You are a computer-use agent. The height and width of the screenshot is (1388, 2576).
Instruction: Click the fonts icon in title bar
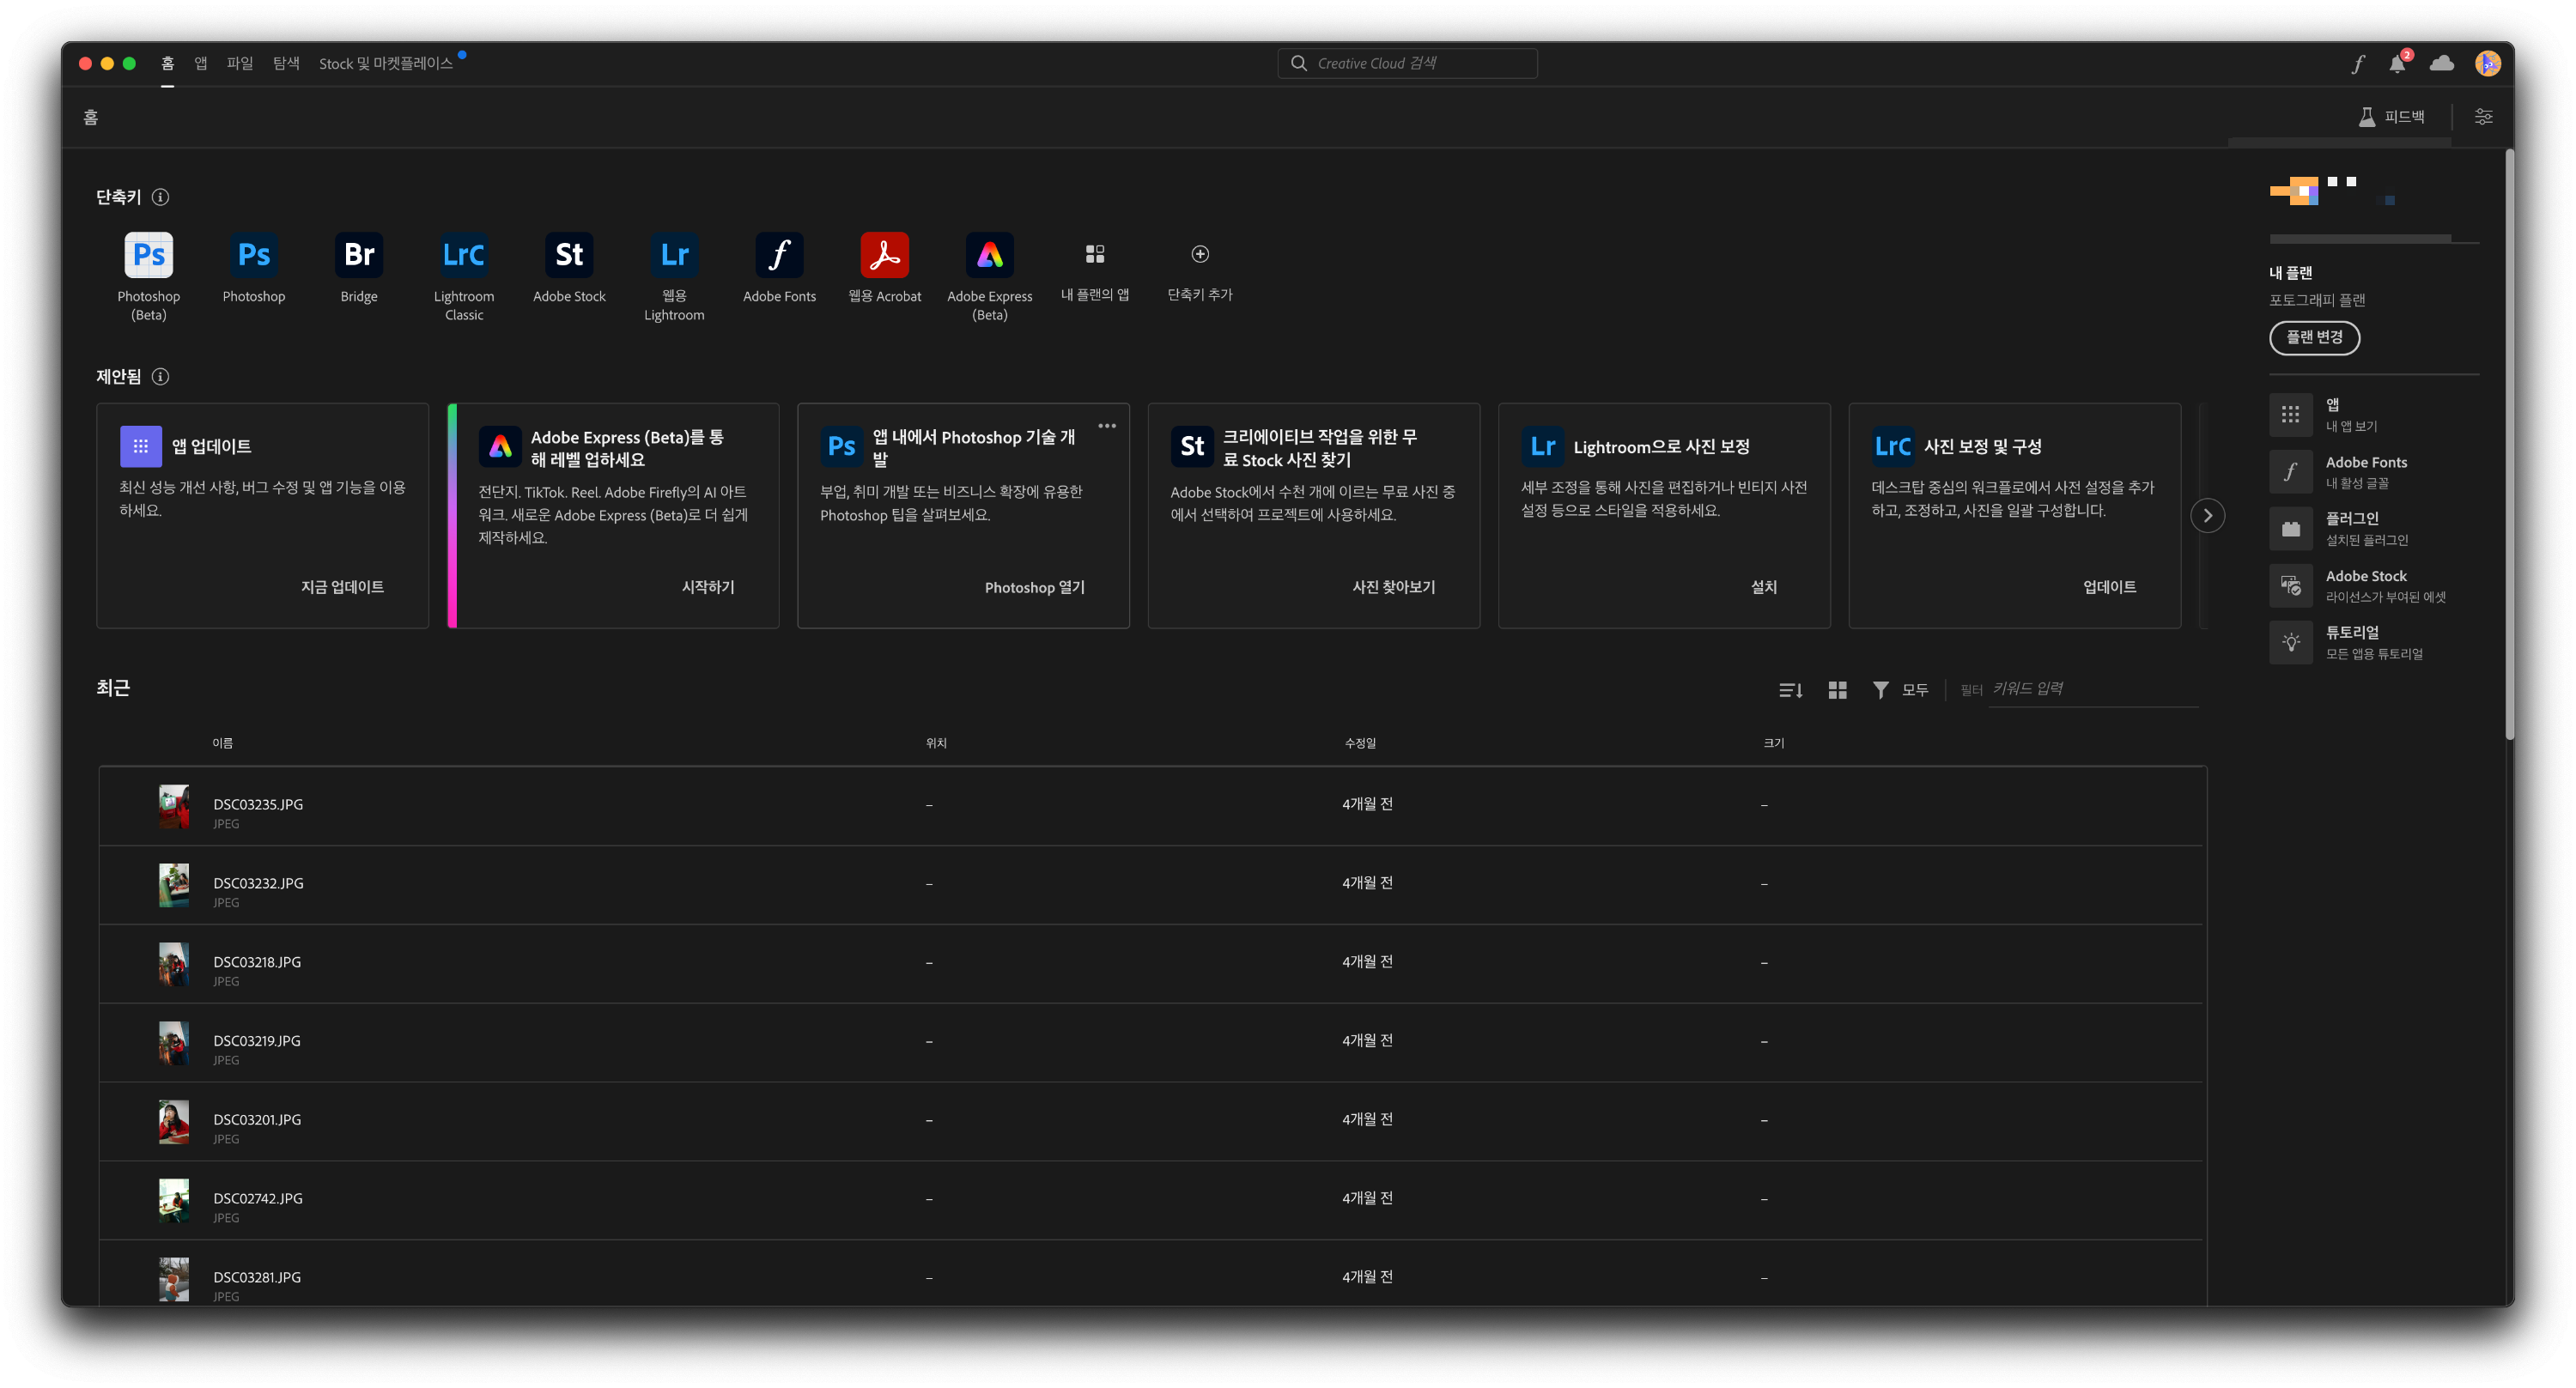pyautogui.click(x=2358, y=64)
